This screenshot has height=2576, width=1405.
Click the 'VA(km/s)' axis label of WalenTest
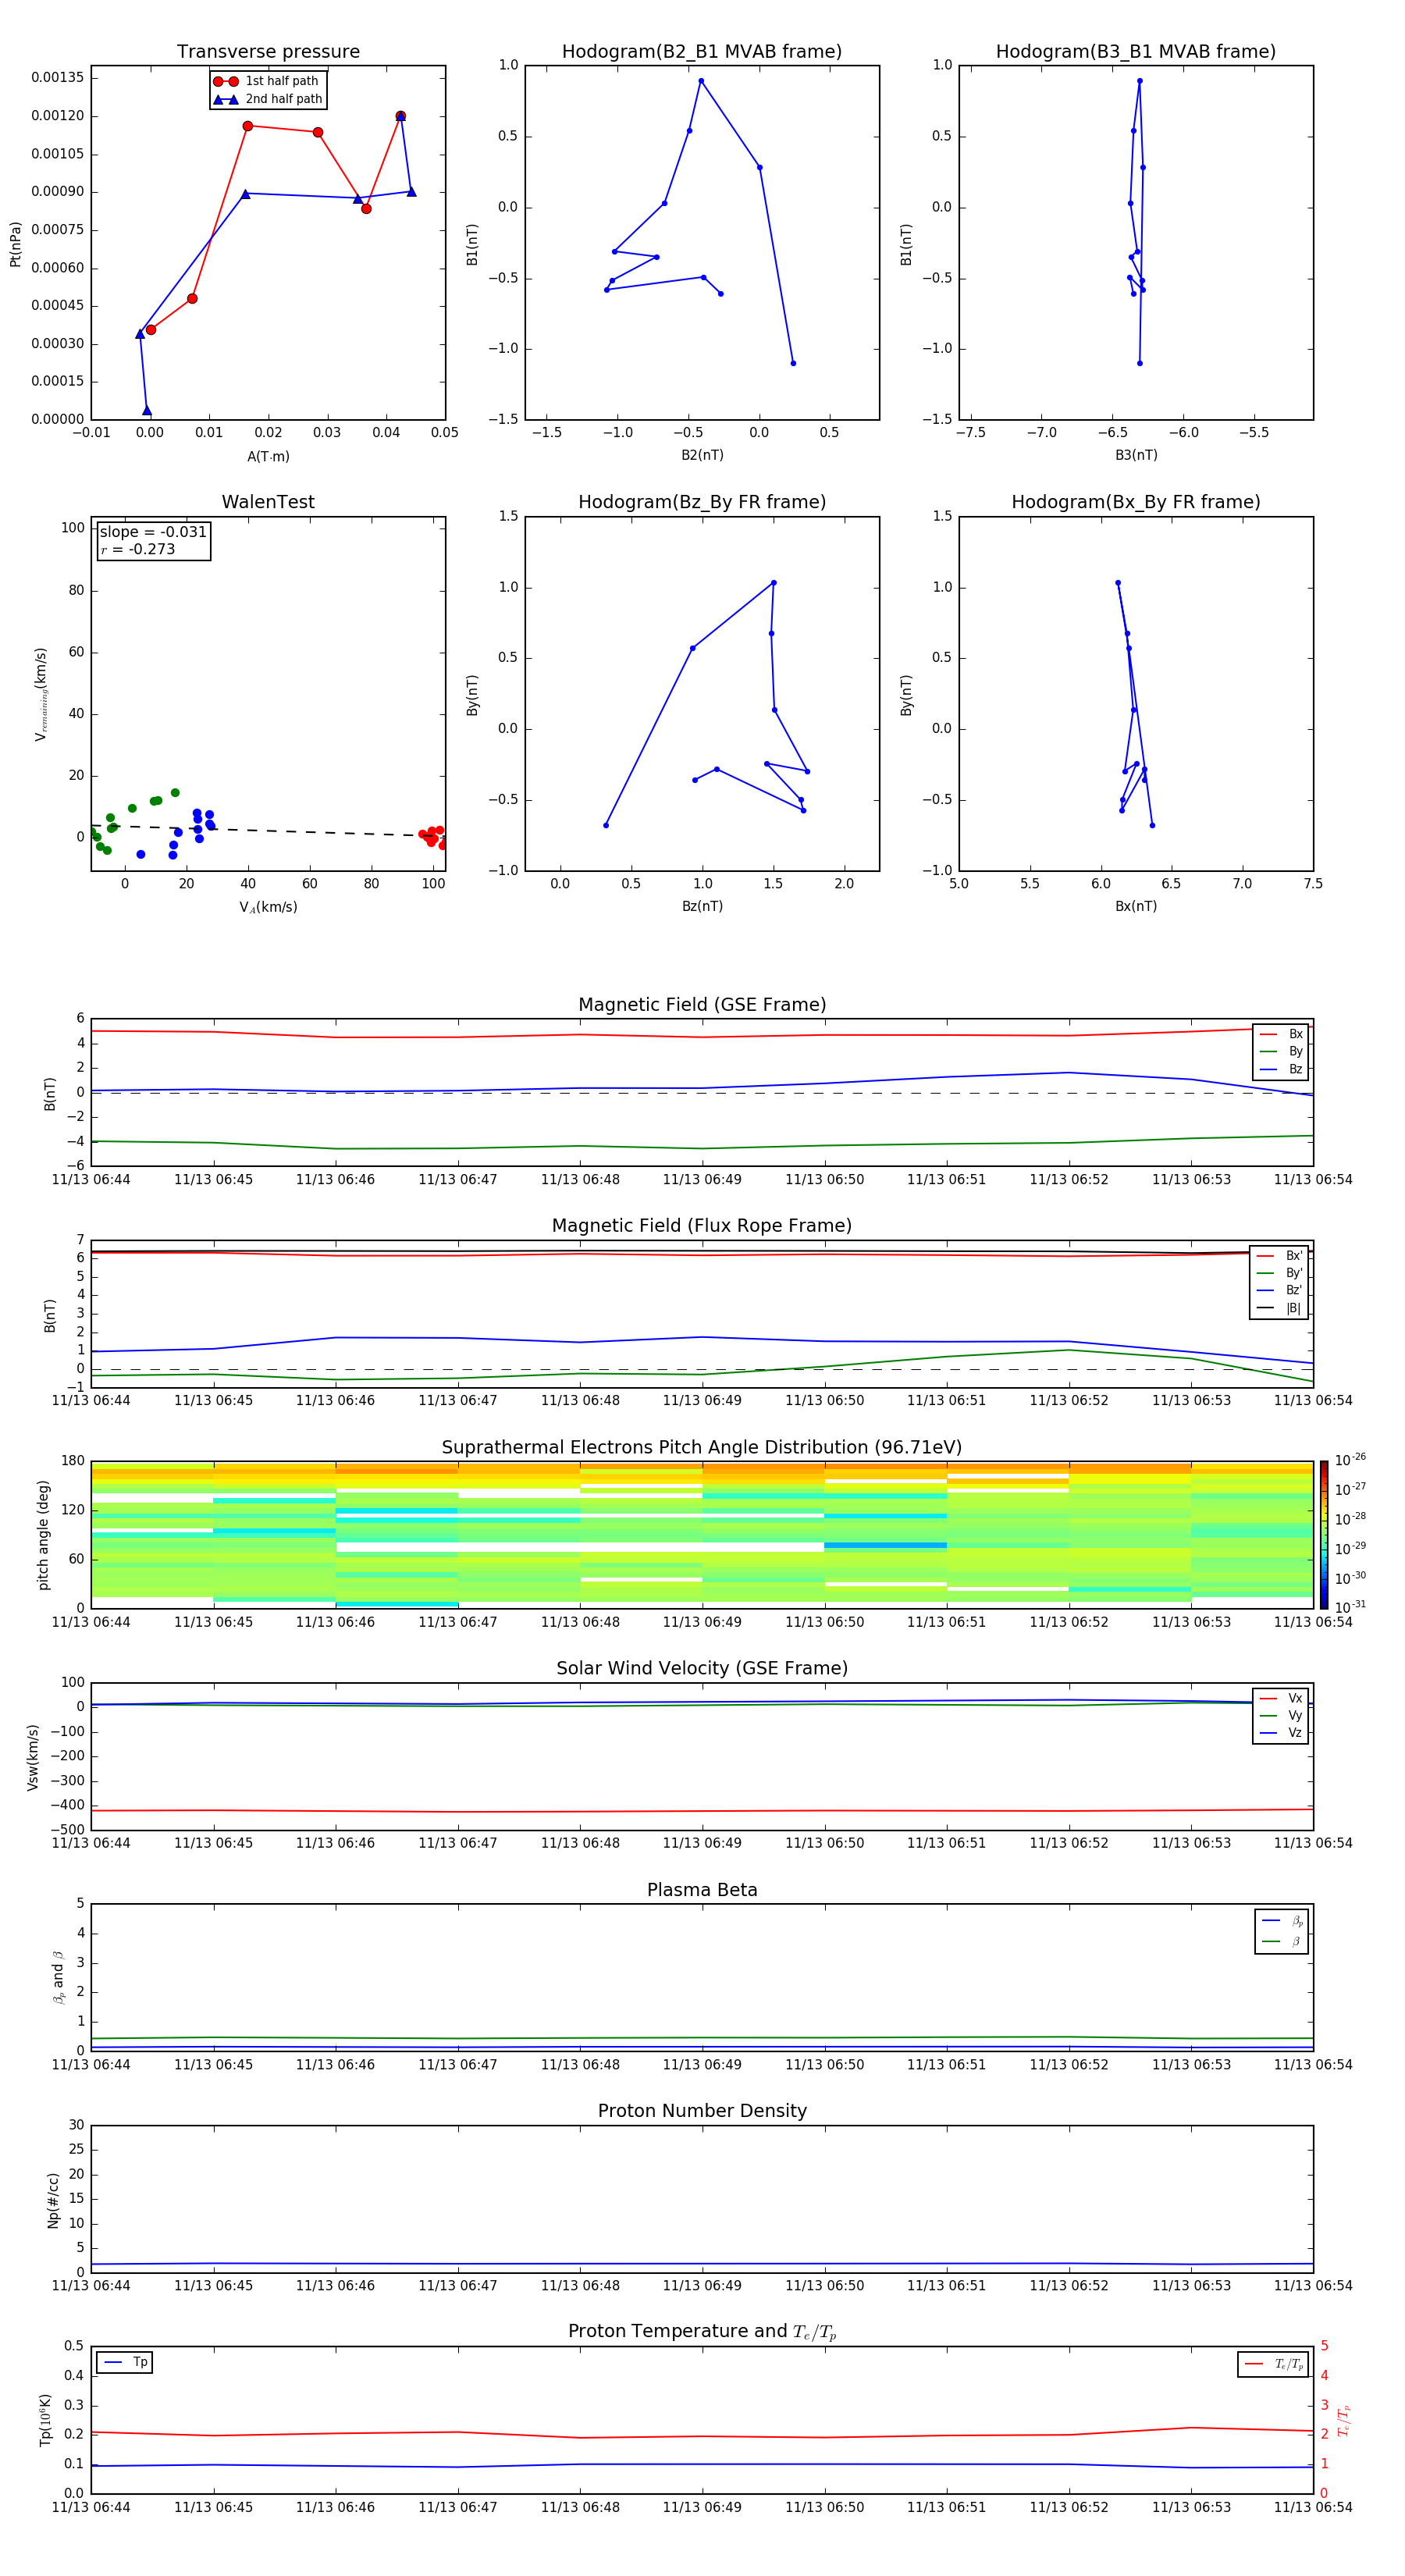point(268,907)
